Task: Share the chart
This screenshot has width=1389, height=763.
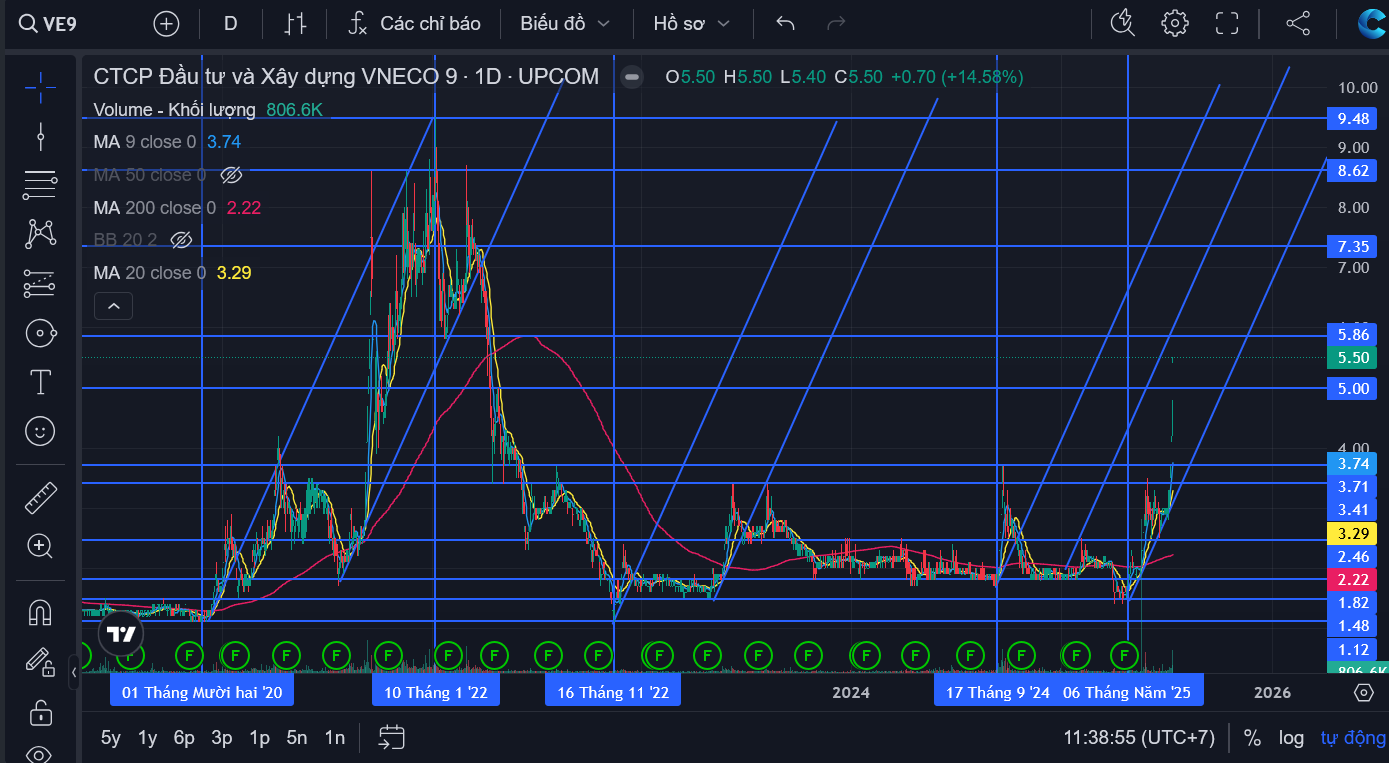Action: click(x=1298, y=23)
